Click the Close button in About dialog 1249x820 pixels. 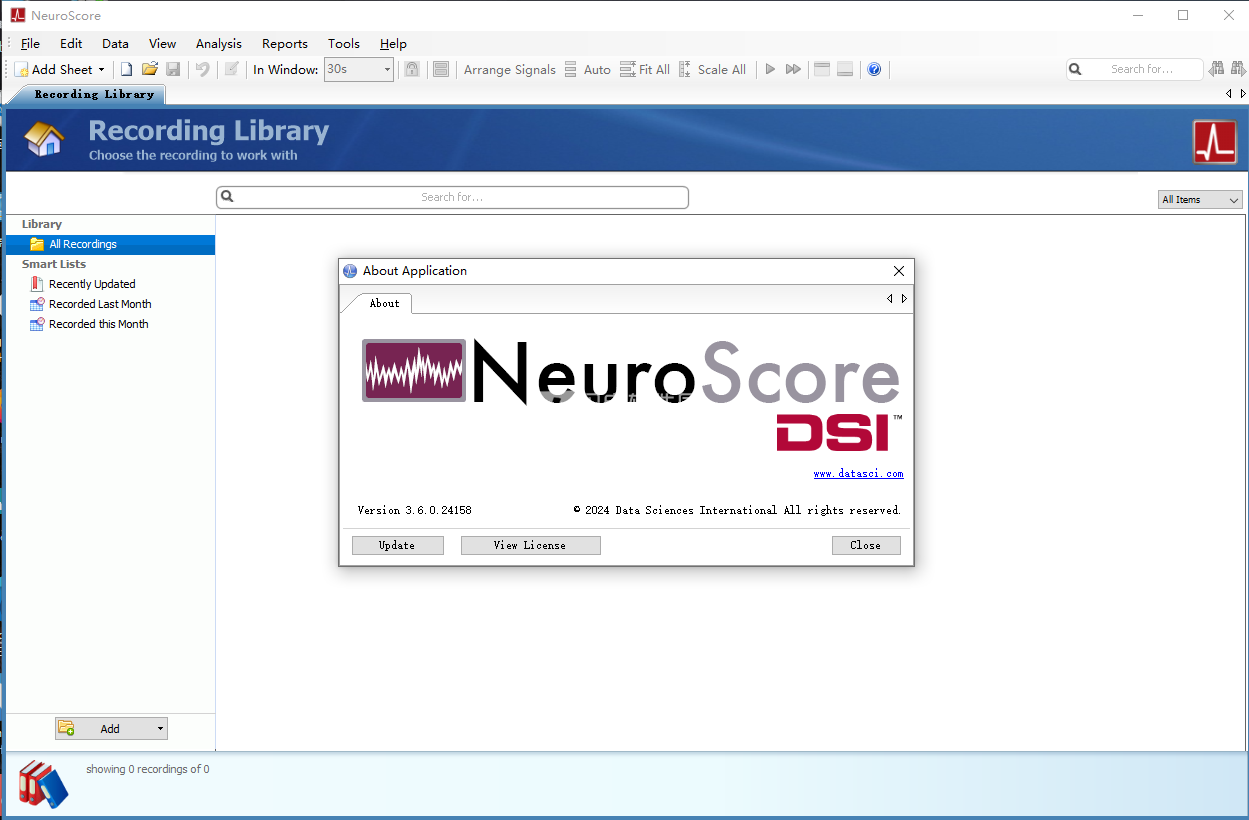pos(866,545)
